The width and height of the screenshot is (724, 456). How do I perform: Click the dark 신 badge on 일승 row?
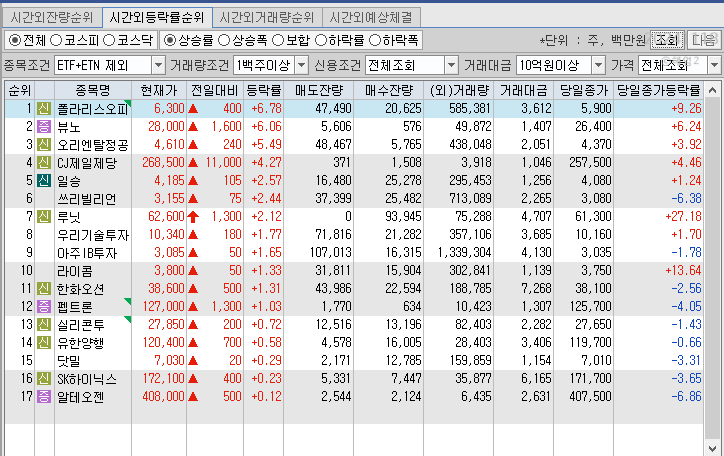click(44, 180)
